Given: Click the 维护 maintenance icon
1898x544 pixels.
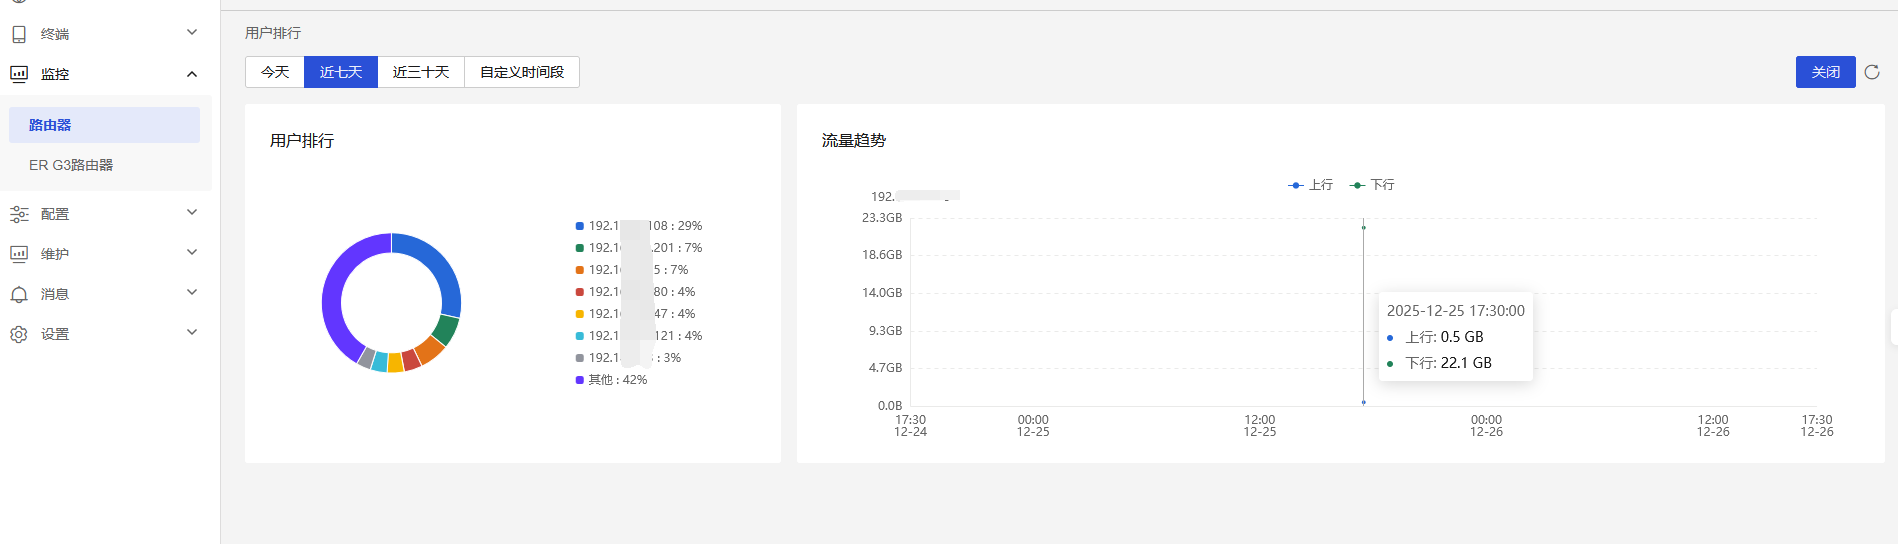Looking at the screenshot, I should [x=19, y=254].
